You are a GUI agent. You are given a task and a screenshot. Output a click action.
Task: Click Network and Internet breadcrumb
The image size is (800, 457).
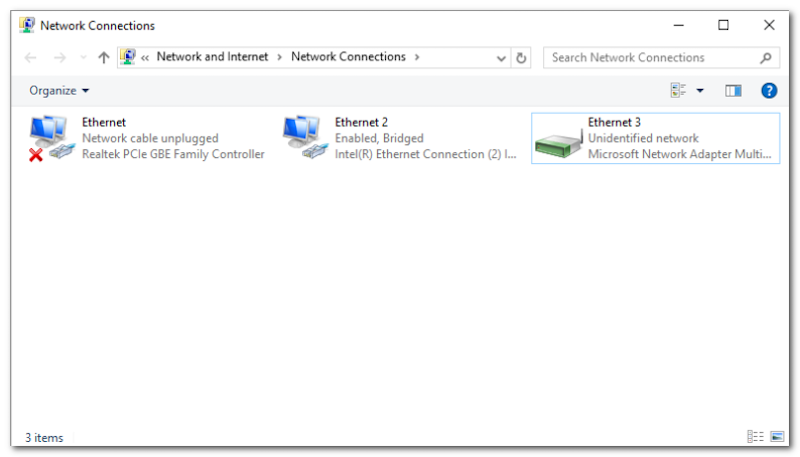coord(212,57)
